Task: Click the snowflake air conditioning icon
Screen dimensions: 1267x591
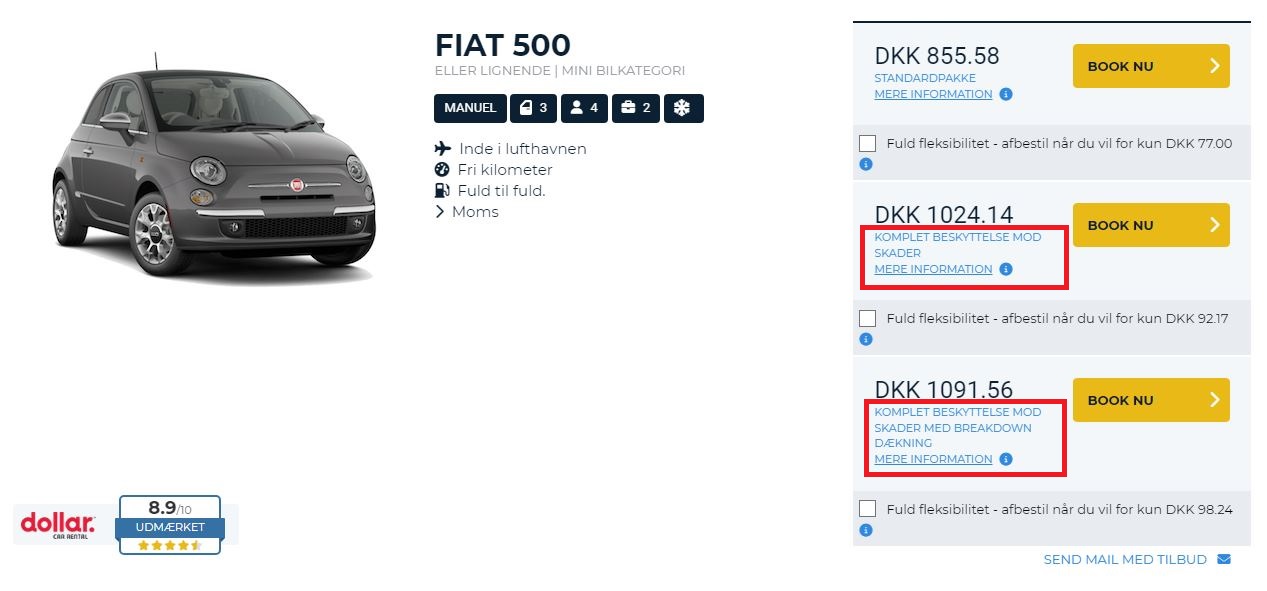Action: 683,108
